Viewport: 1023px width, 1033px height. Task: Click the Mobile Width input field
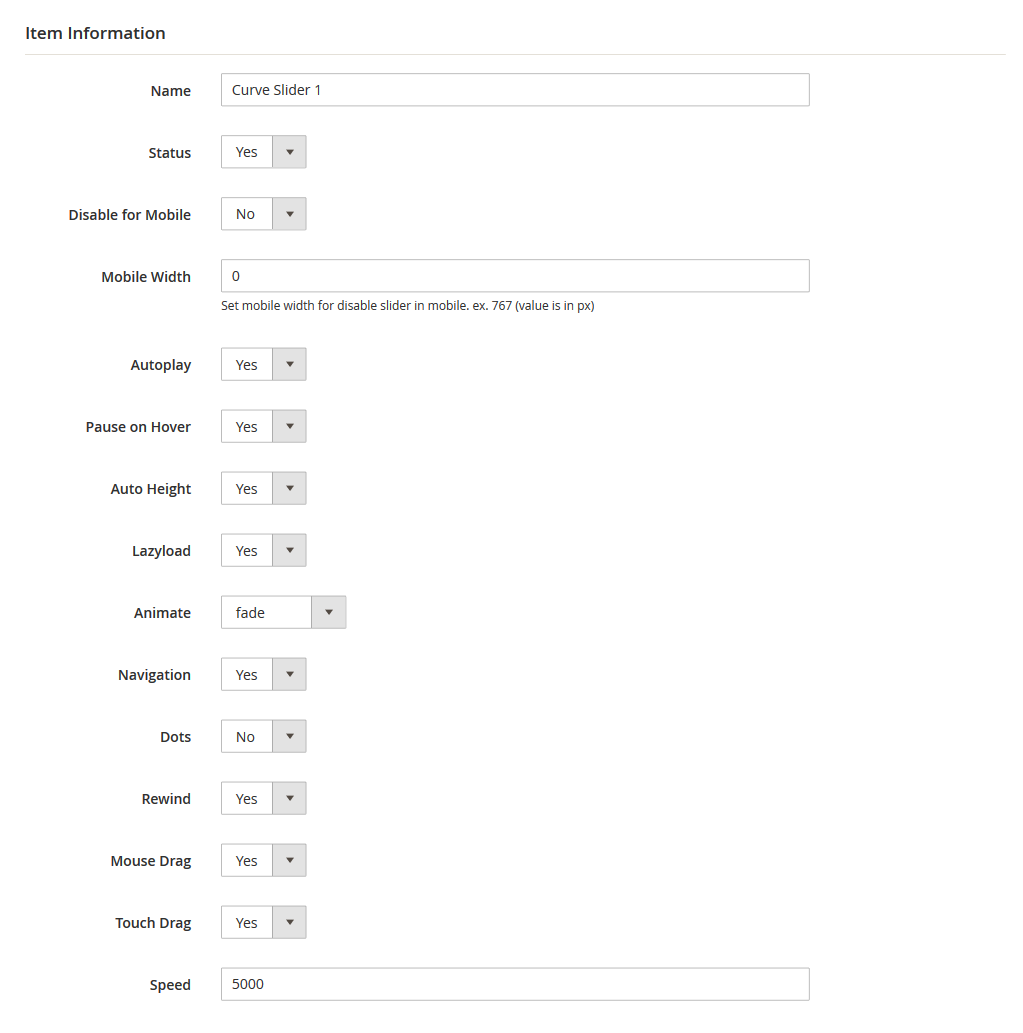(x=514, y=276)
